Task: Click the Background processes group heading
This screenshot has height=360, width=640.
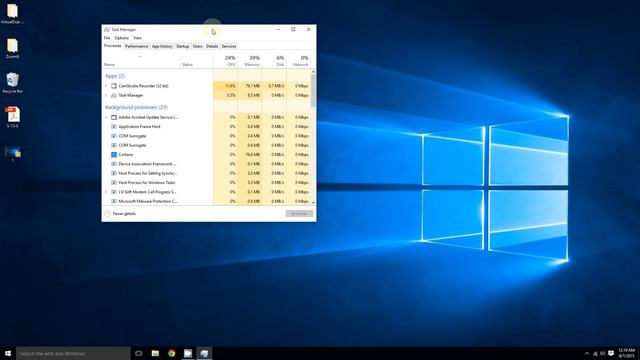Action: click(x=136, y=107)
